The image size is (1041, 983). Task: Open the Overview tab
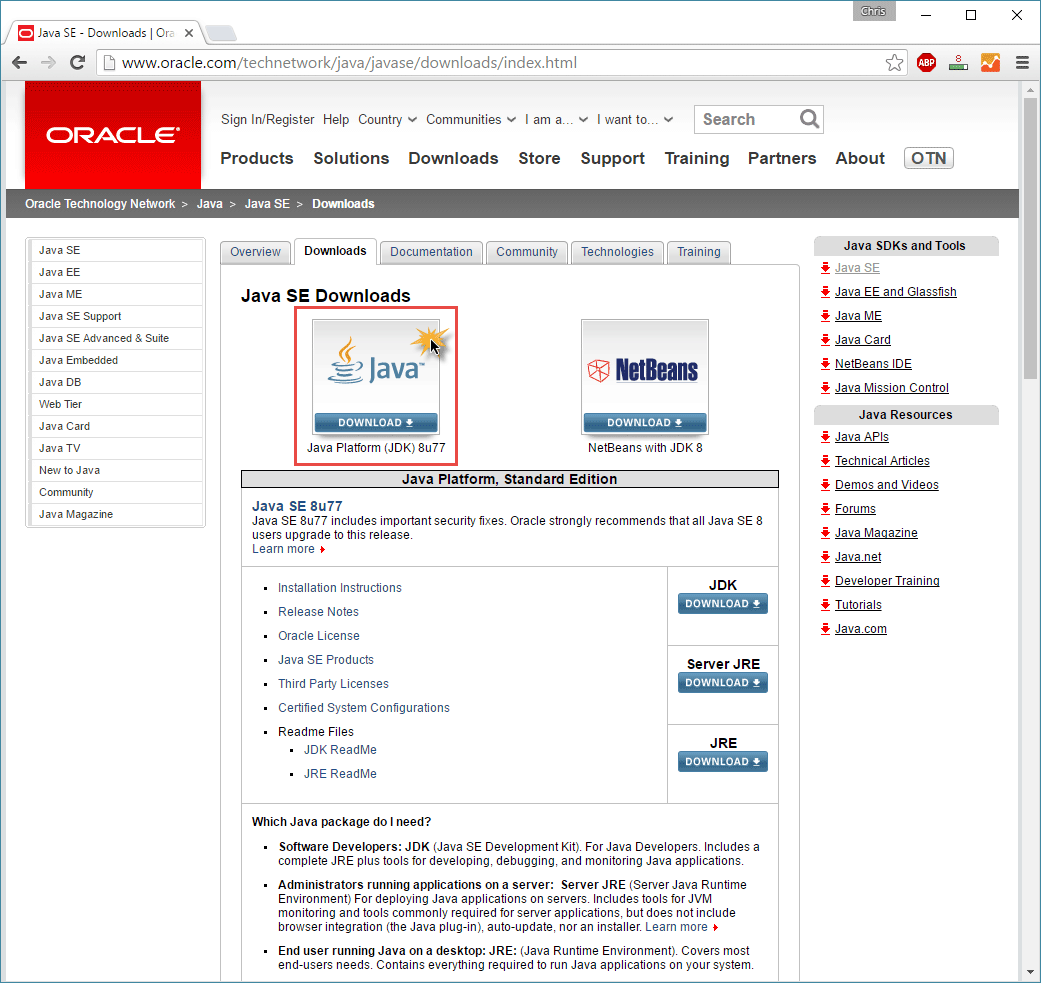pyautogui.click(x=256, y=252)
